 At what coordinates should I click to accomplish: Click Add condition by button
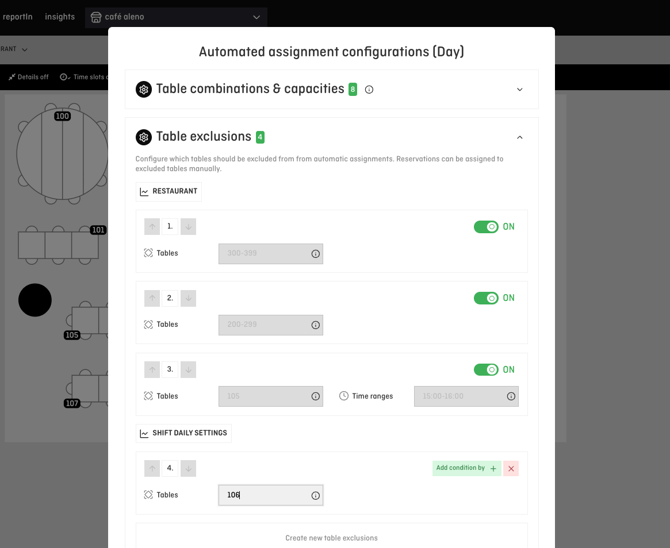pyautogui.click(x=466, y=468)
